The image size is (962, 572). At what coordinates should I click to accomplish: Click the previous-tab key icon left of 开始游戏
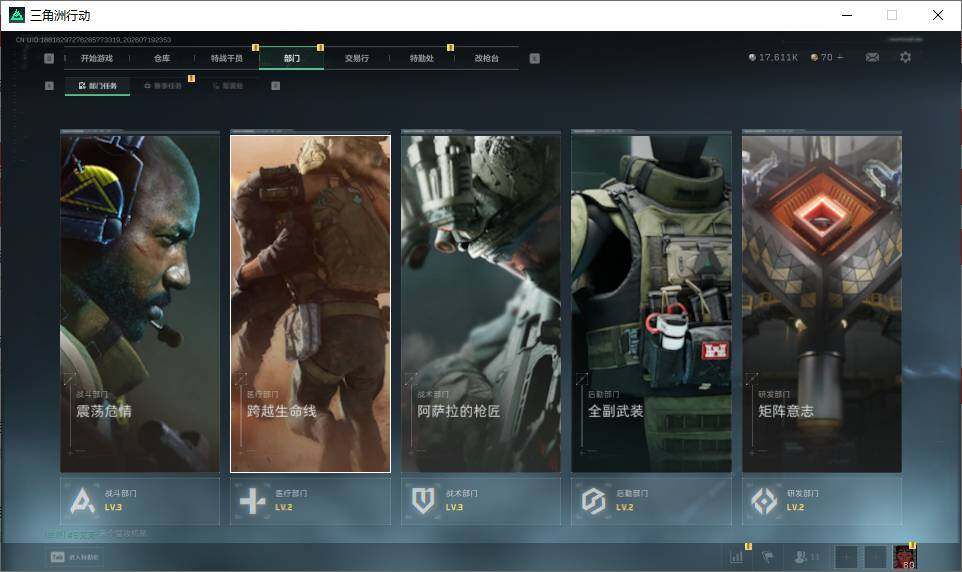pos(49,58)
